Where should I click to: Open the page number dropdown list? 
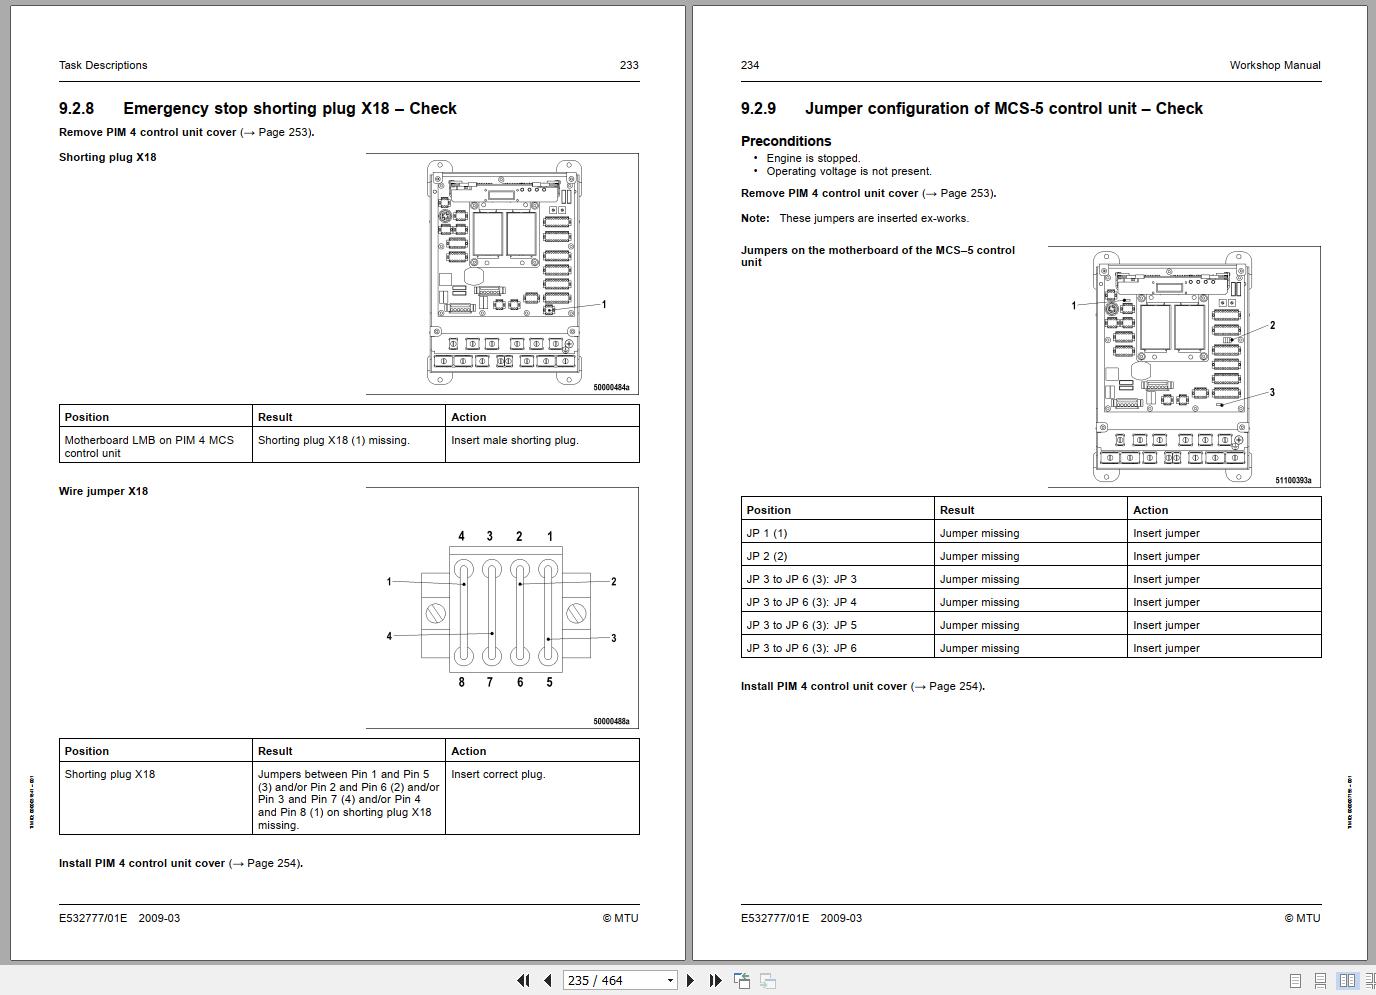670,980
